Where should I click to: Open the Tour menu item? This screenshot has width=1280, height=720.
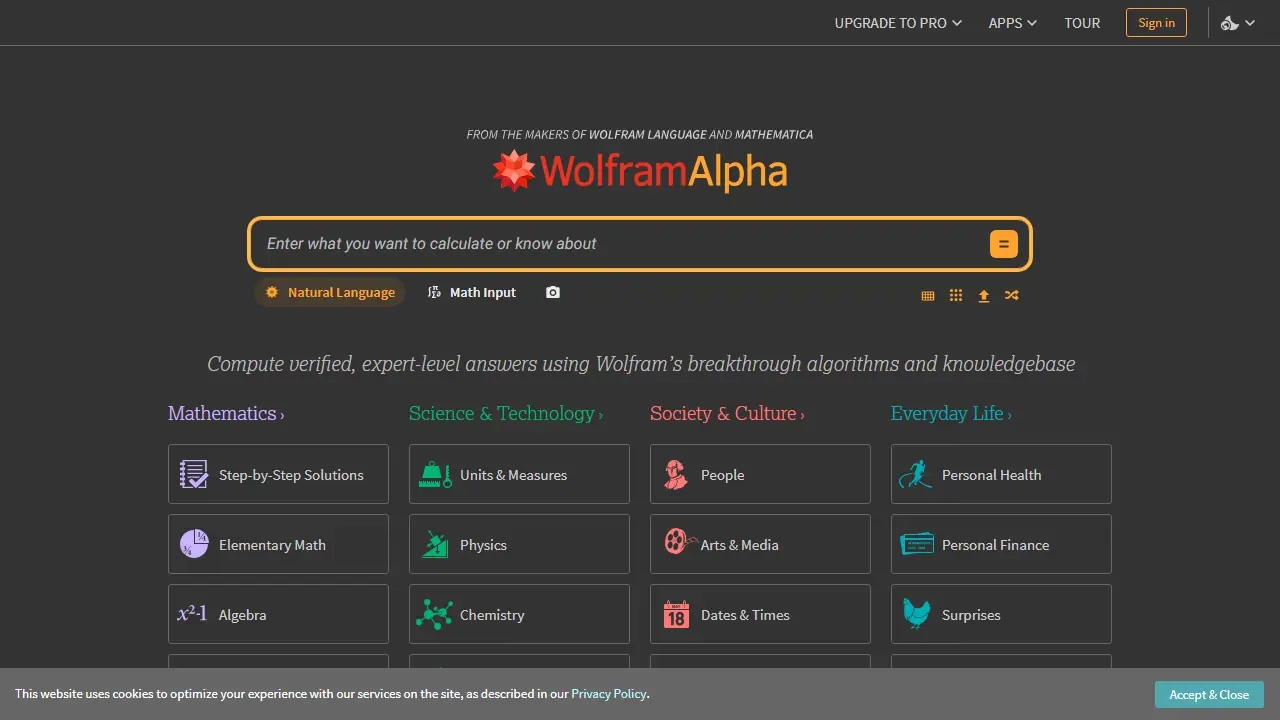point(1082,23)
